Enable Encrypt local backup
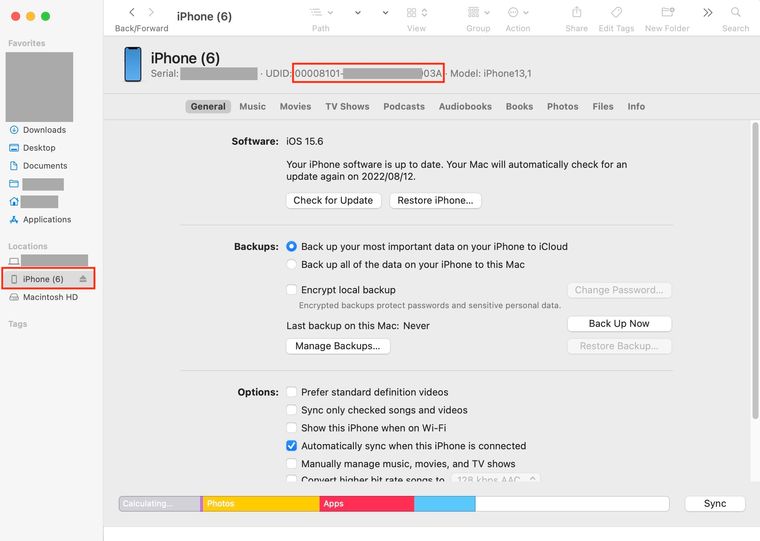 [x=291, y=290]
